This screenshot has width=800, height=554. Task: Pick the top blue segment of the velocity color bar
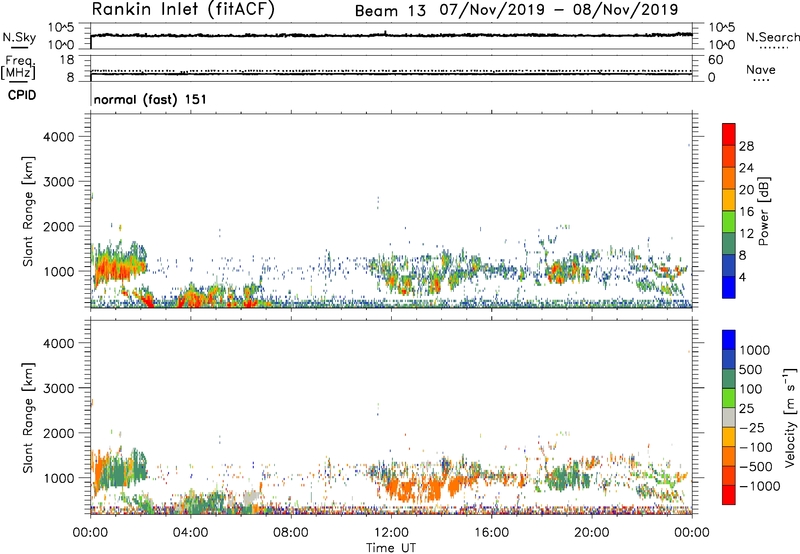click(729, 340)
